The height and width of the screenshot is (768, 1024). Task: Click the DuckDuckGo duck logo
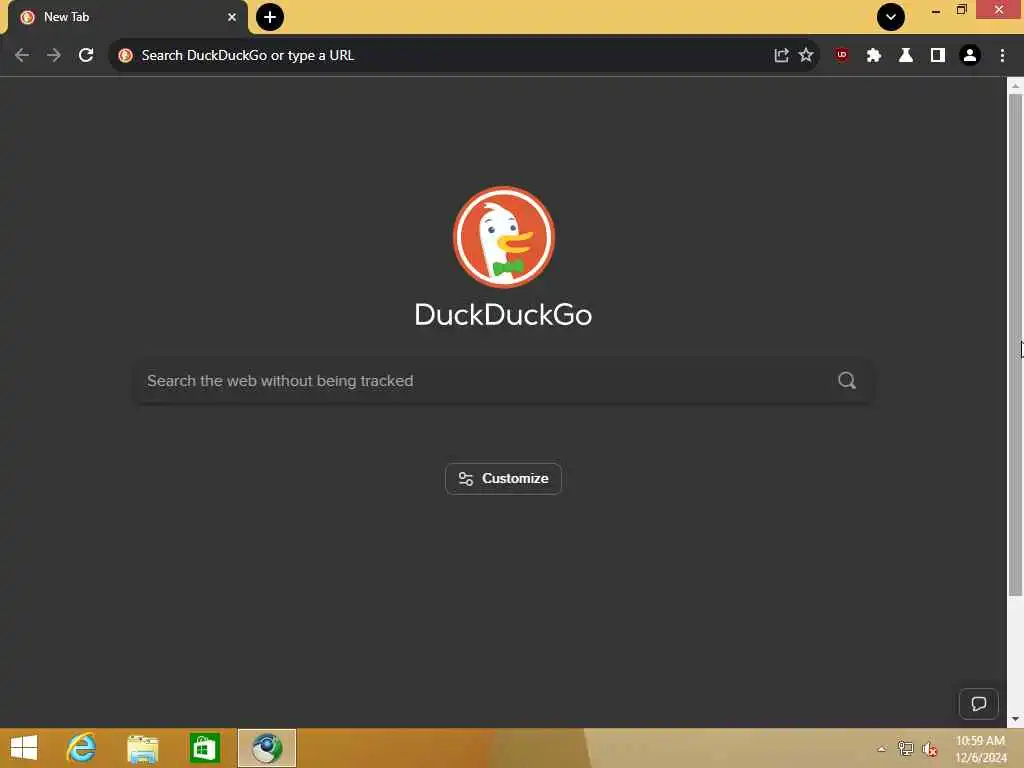click(504, 237)
